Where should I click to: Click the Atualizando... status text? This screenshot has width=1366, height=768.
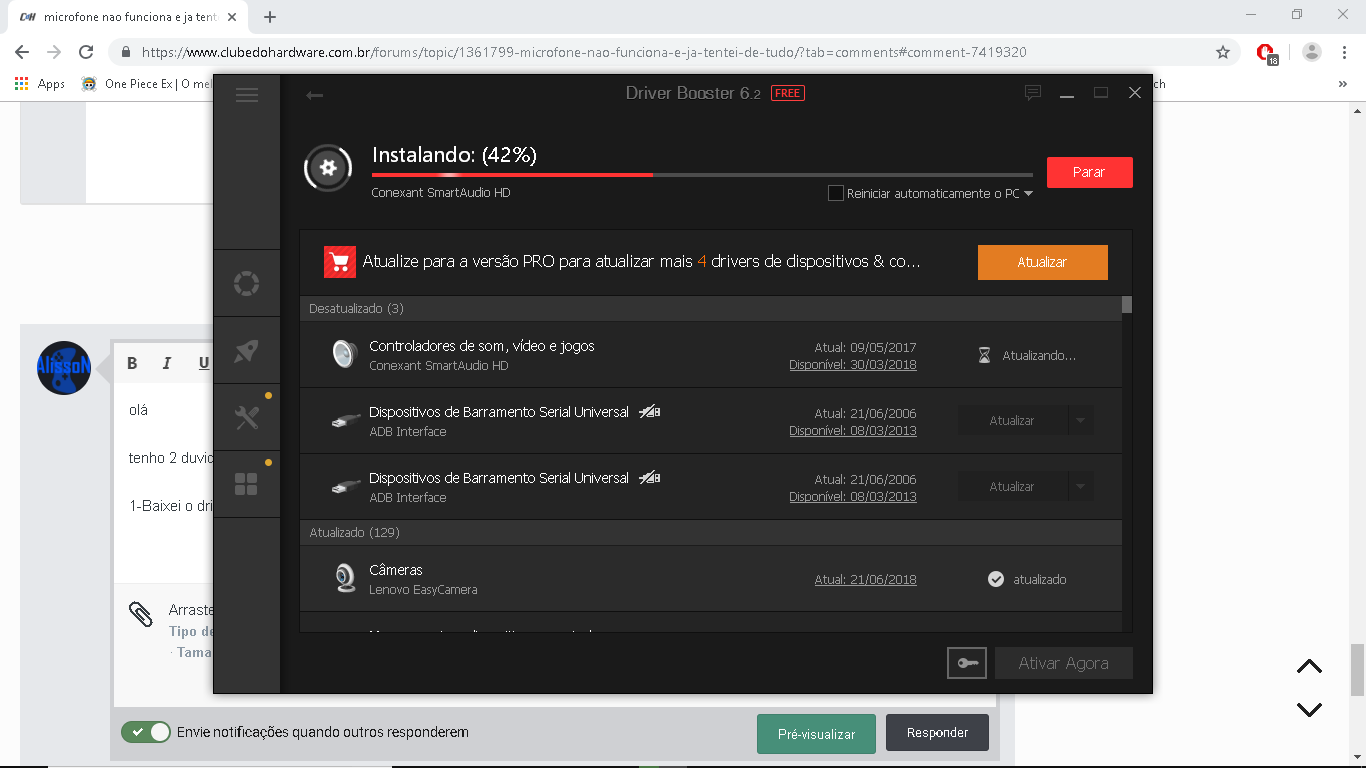coord(1039,355)
